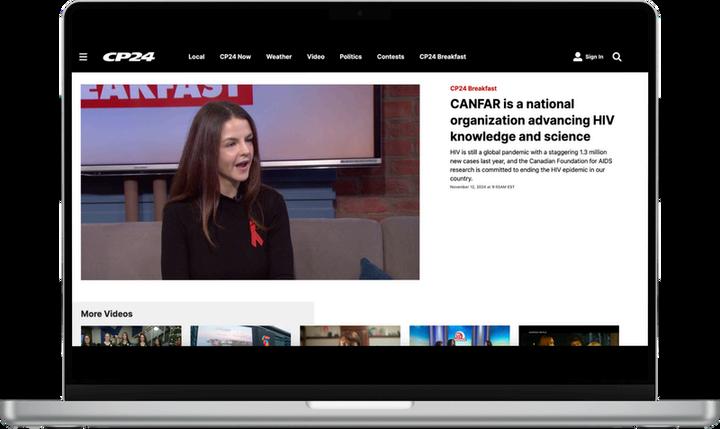
Task: Click the fifth More Videos thumbnail
Action: [x=568, y=335]
